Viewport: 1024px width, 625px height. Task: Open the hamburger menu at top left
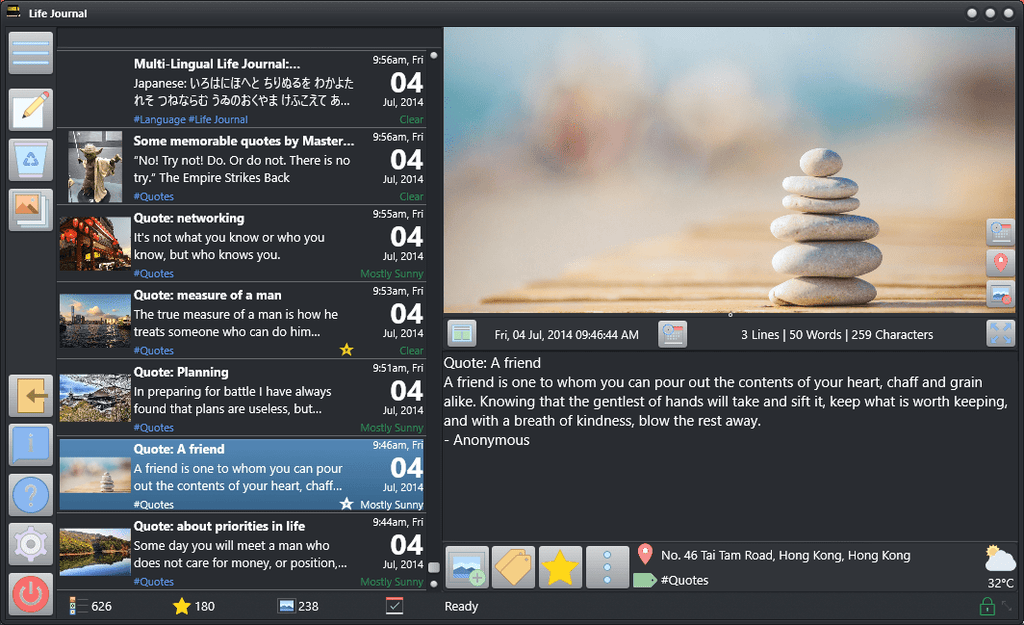30,53
